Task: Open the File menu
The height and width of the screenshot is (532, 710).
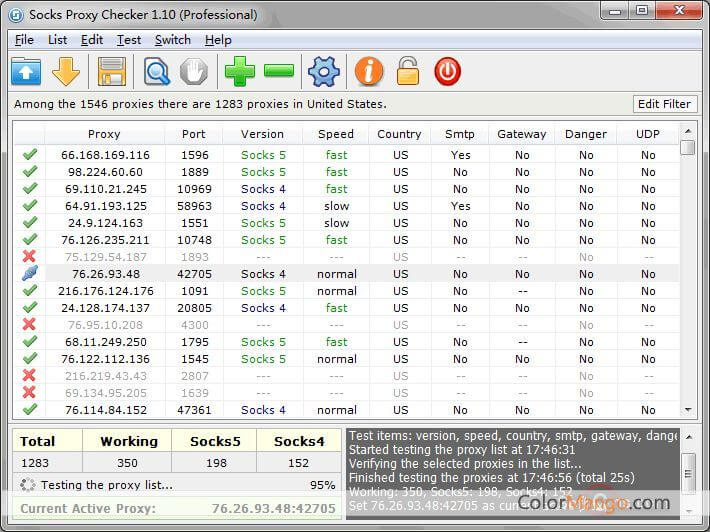Action: pyautogui.click(x=24, y=40)
